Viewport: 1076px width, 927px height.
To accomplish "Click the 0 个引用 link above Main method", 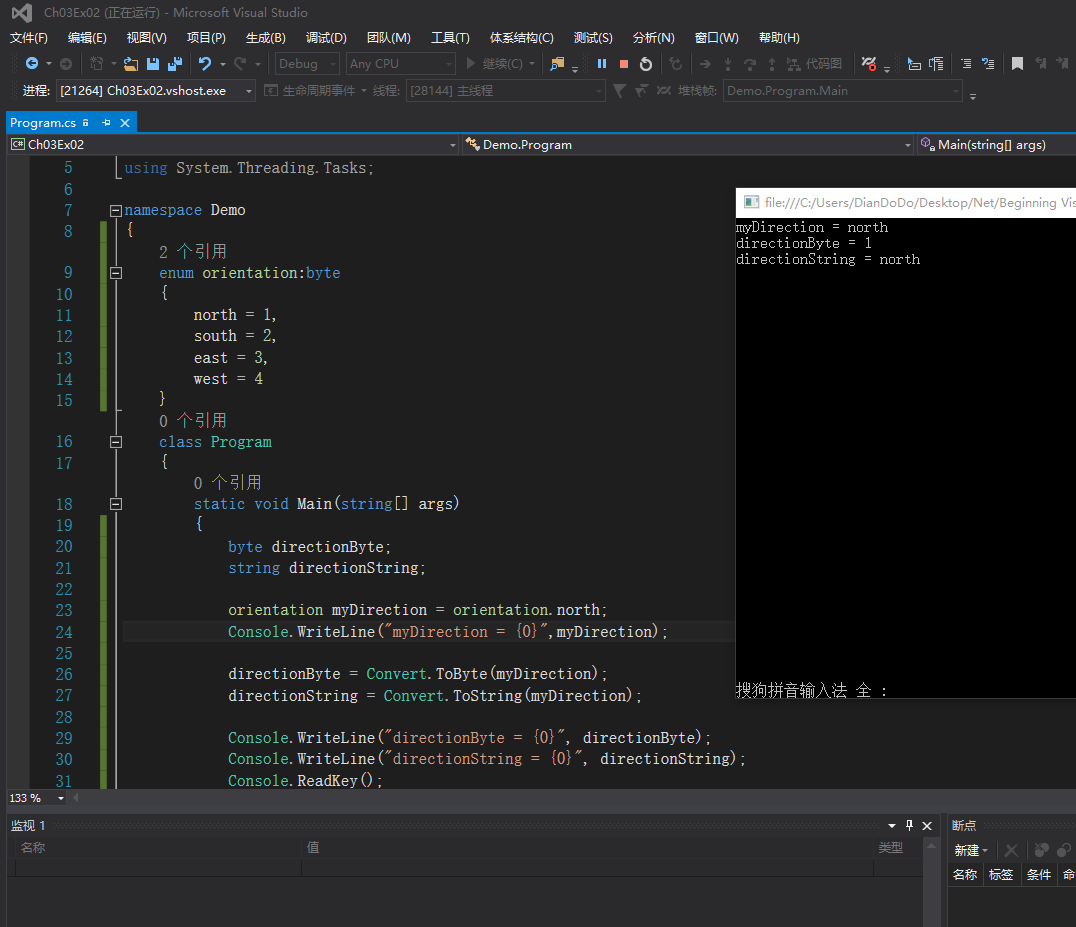I will click(x=227, y=482).
